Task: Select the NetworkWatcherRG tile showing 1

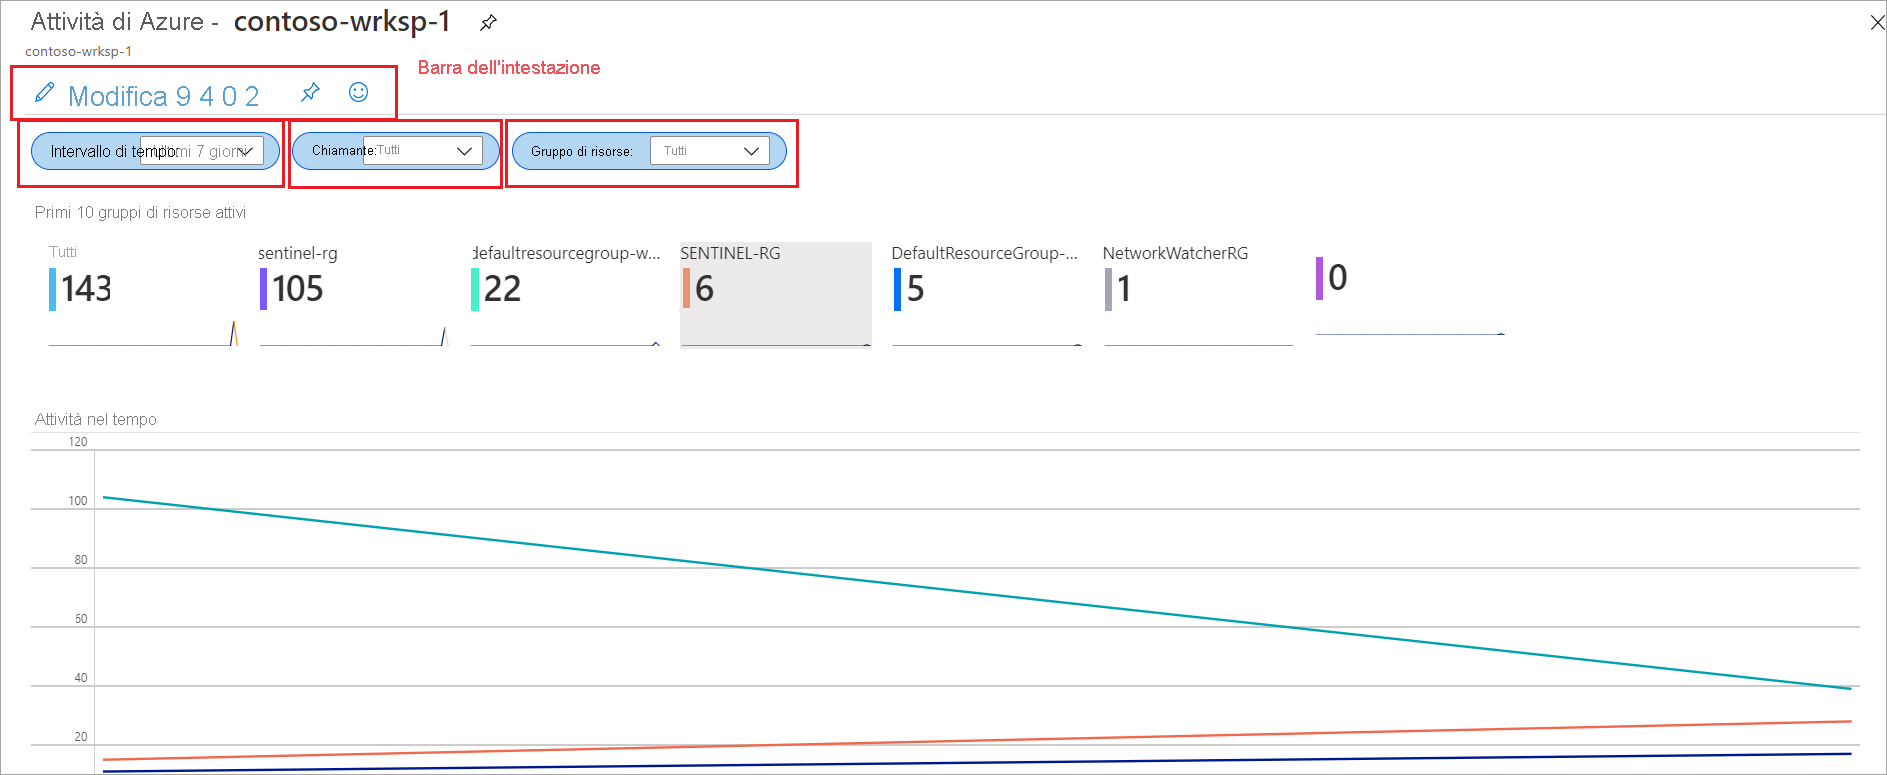Action: tap(1198, 295)
